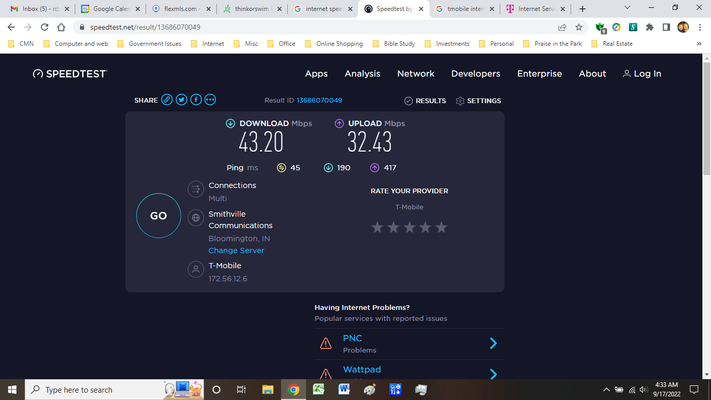
Task: Expand PNC problems chevron
Action: (x=493, y=343)
